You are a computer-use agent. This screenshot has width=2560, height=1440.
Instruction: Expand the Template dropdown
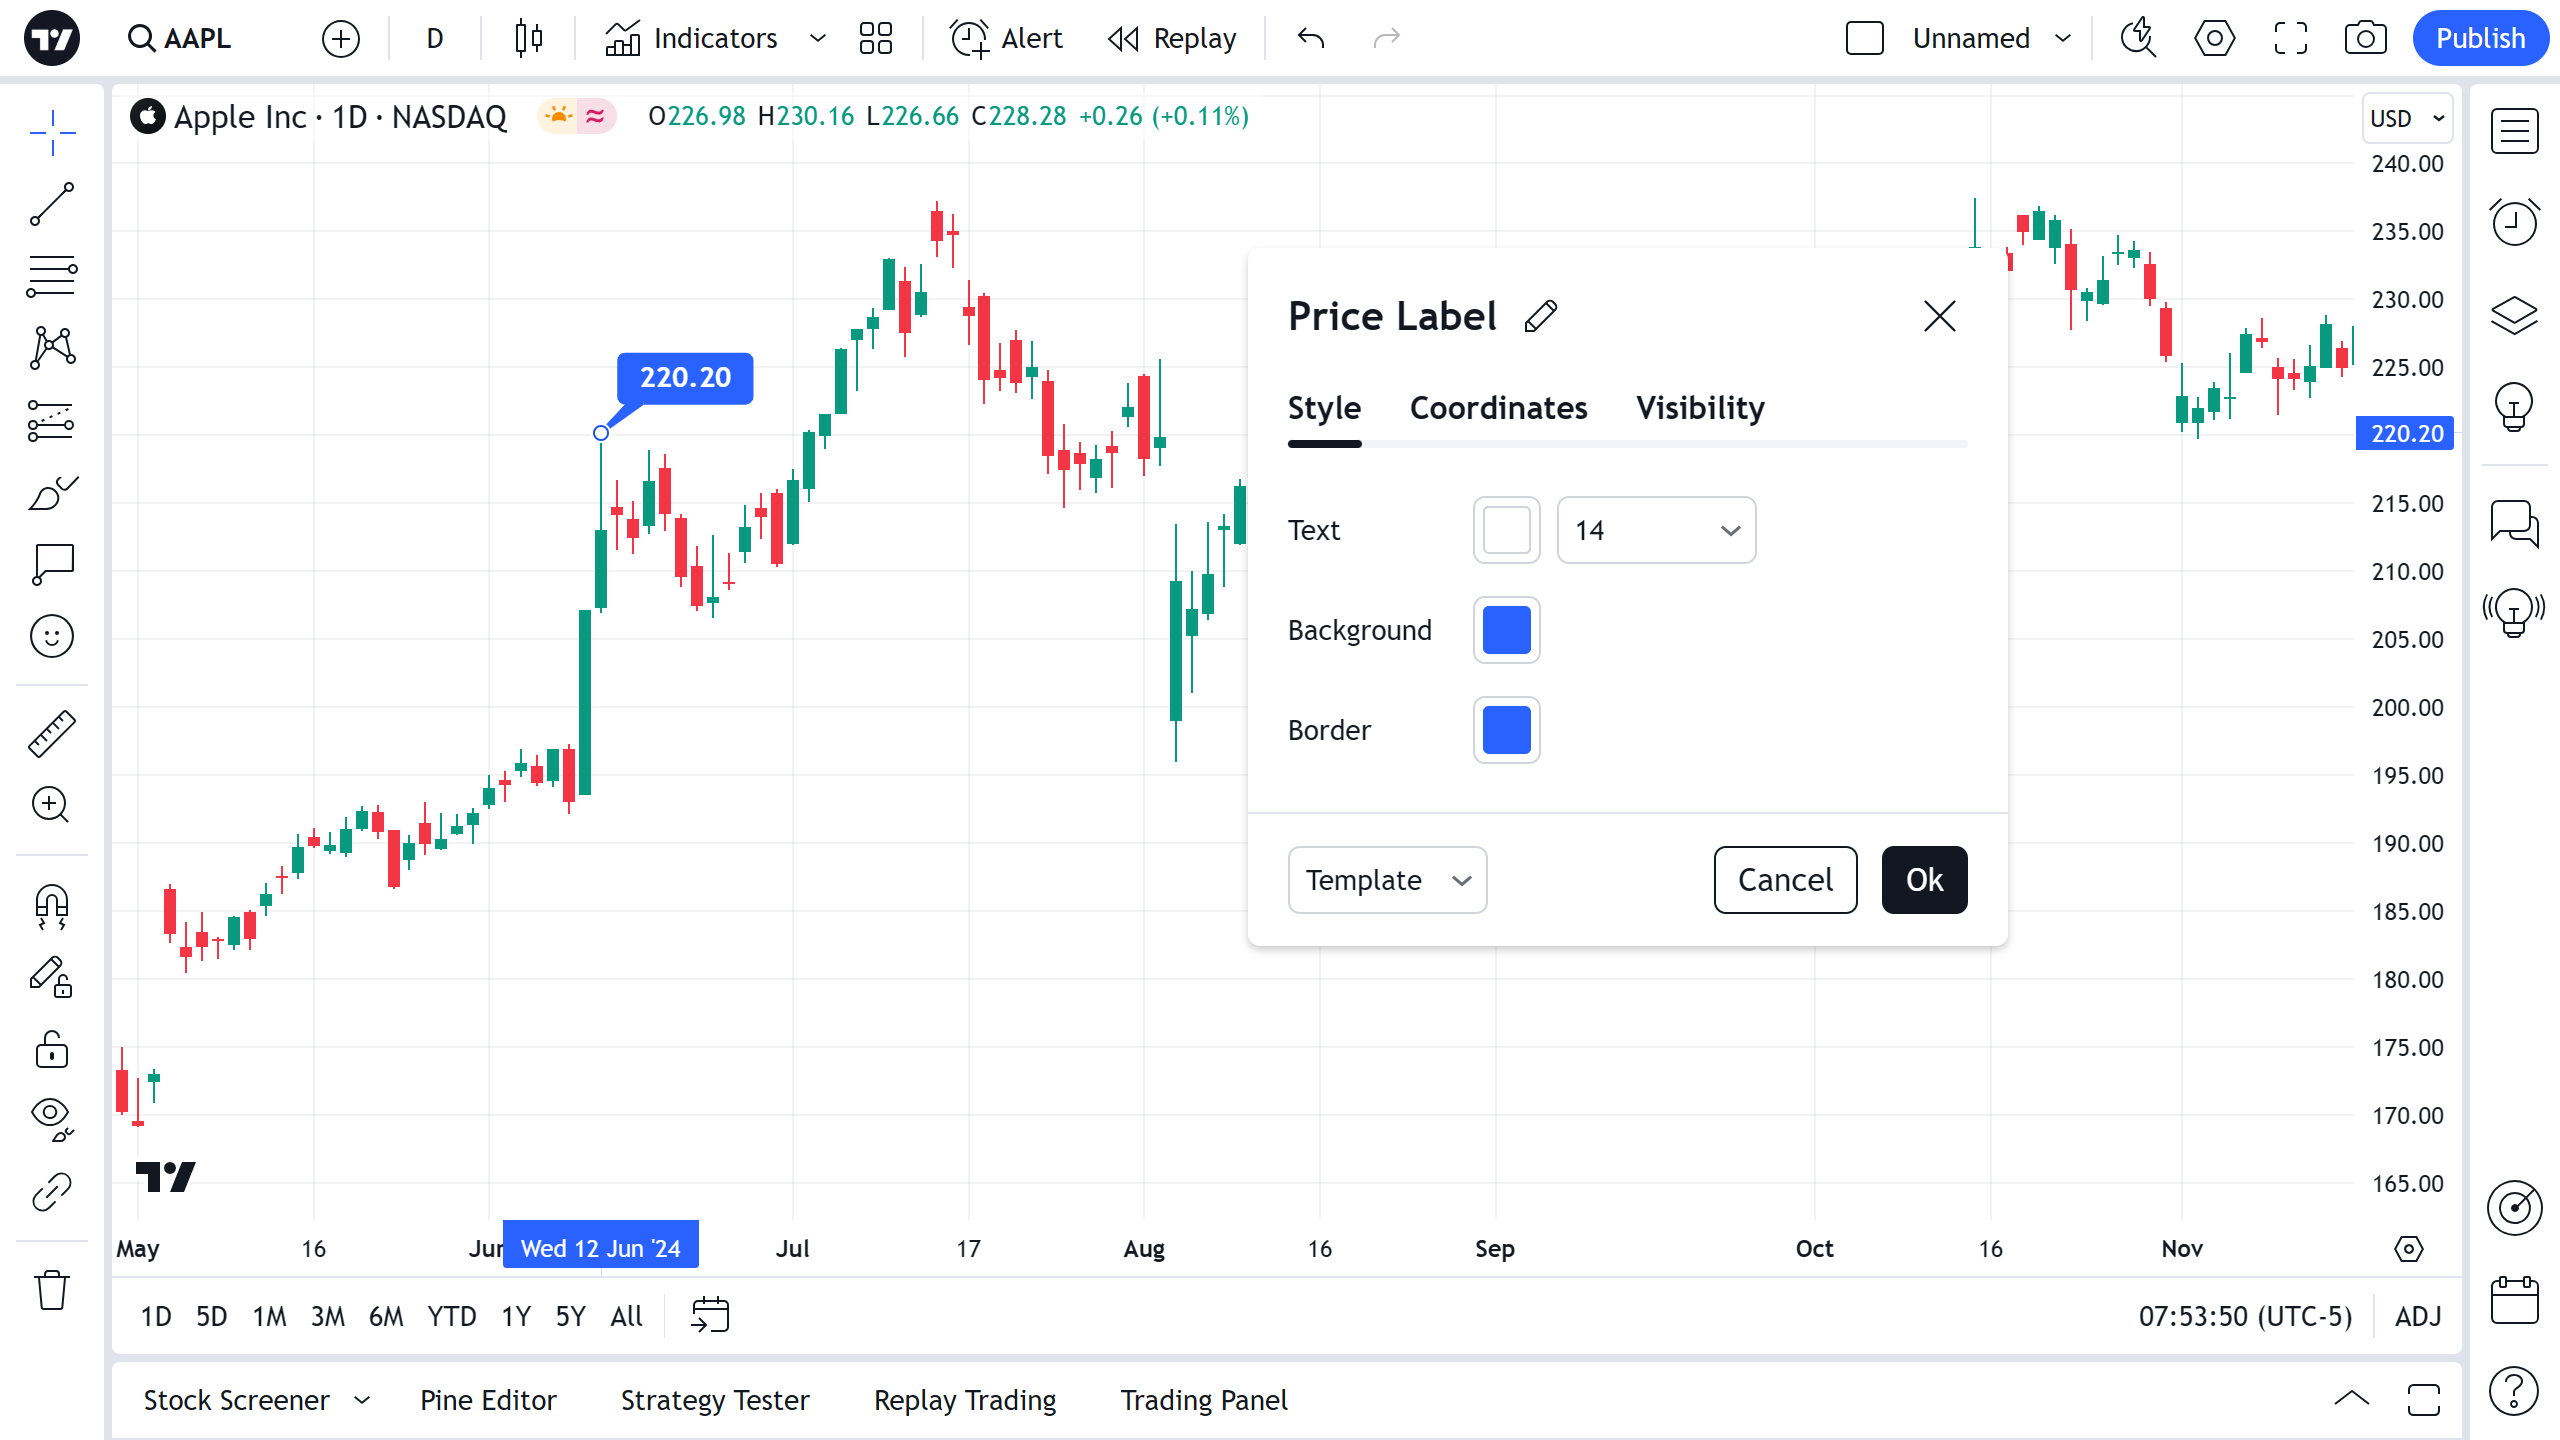(1387, 880)
